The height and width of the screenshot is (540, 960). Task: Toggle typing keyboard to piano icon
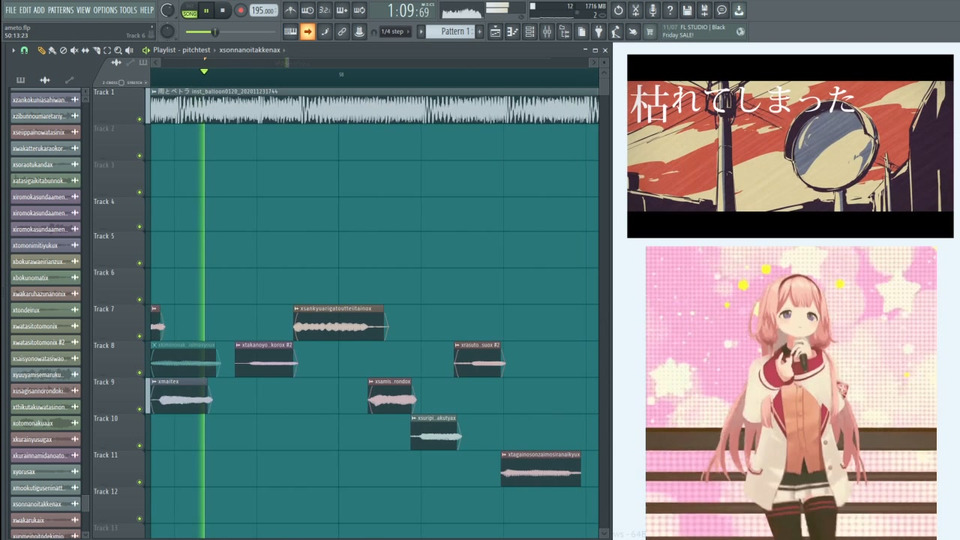coord(290,31)
